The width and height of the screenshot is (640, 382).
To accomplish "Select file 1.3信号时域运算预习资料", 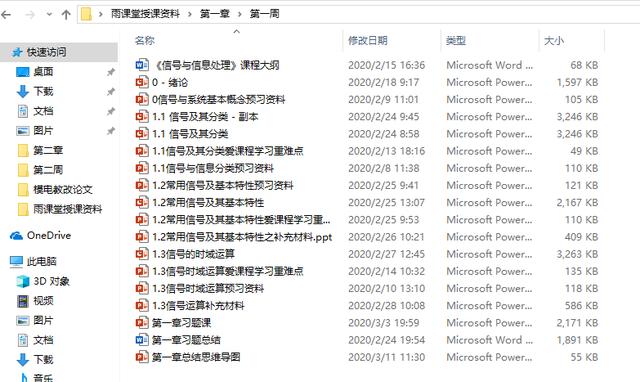I will 208,289.
